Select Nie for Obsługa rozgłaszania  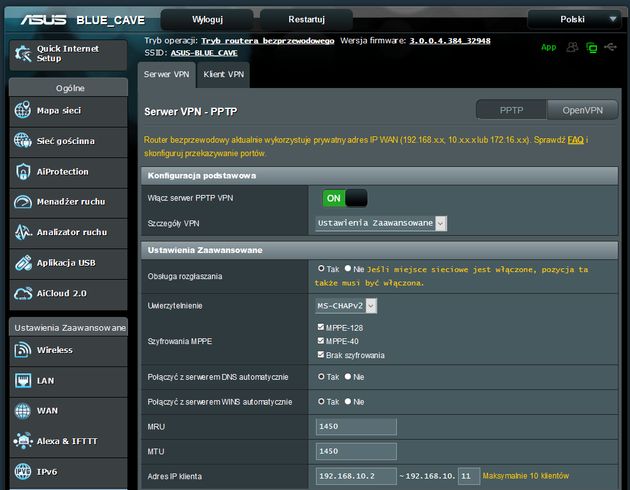coord(348,268)
